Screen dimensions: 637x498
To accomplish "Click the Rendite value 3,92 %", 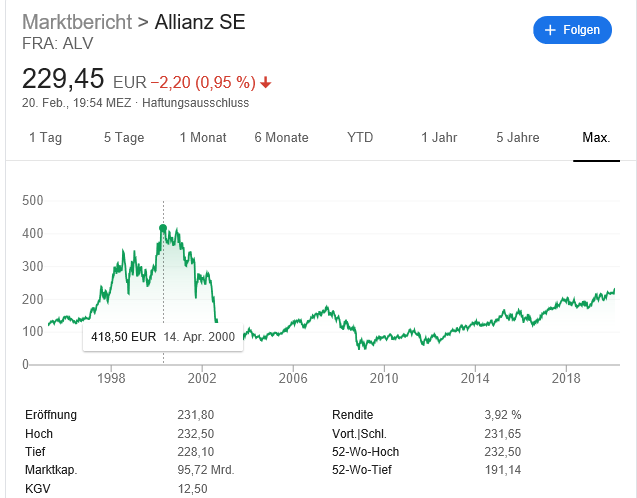I will 502,414.
